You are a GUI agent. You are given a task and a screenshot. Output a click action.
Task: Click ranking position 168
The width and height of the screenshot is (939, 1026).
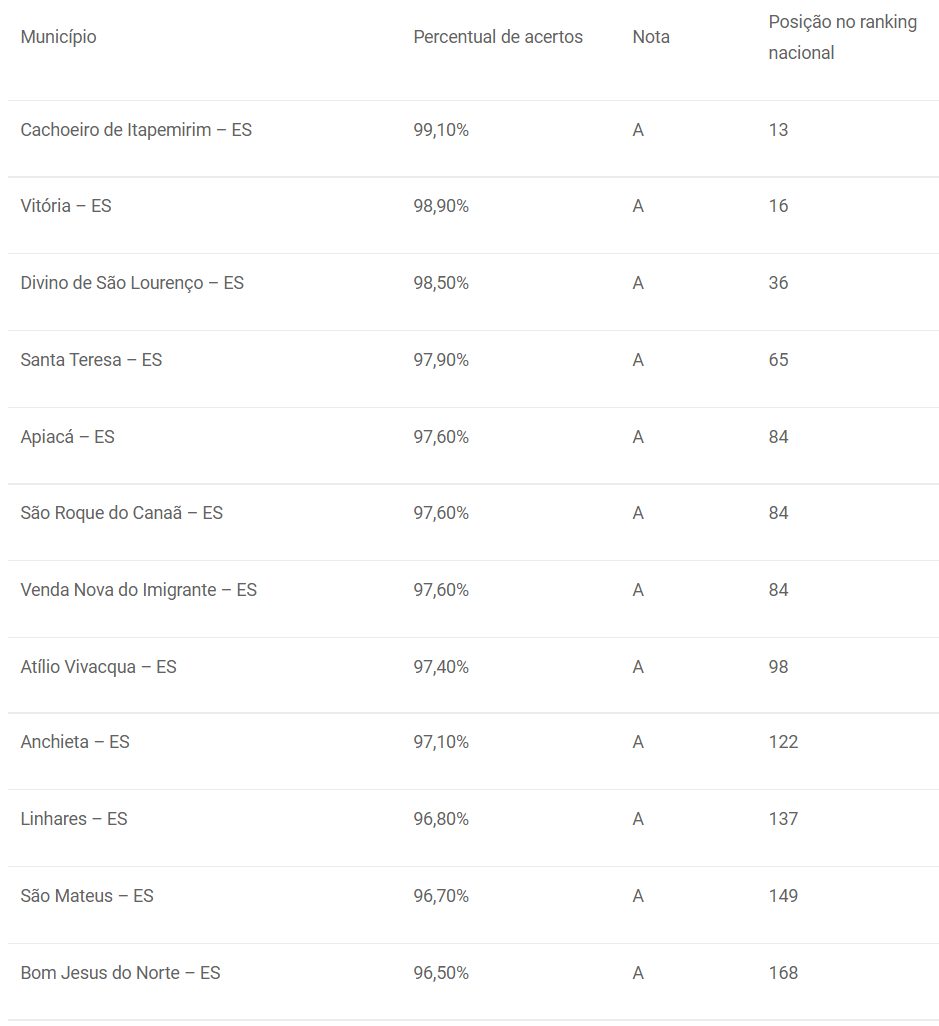tap(783, 973)
